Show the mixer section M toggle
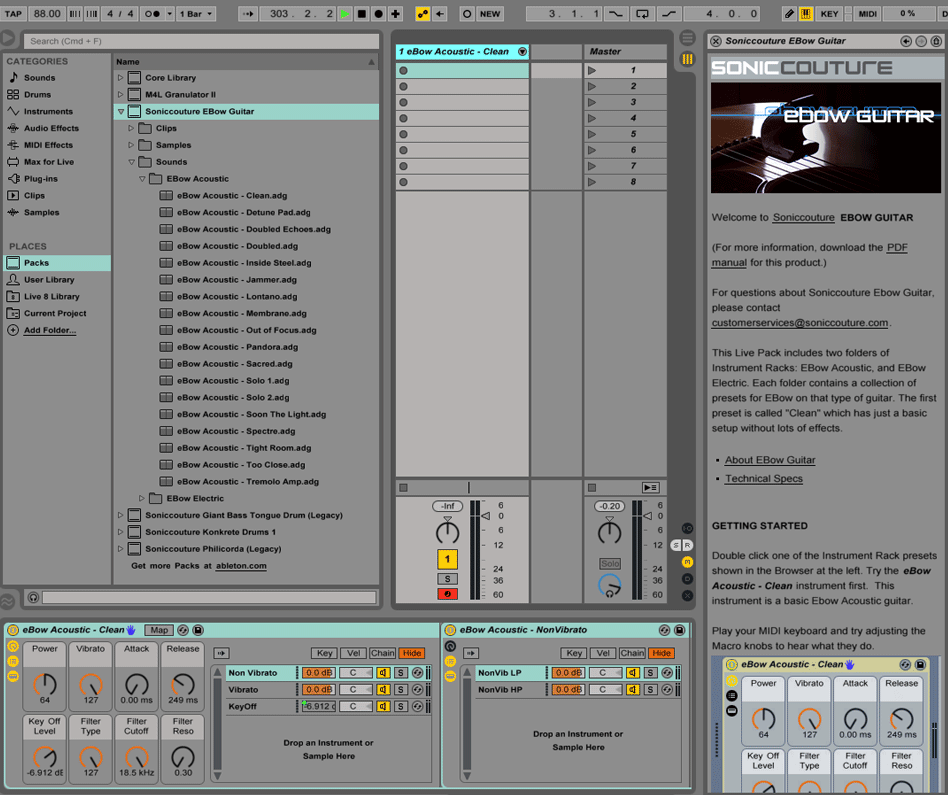 click(687, 562)
